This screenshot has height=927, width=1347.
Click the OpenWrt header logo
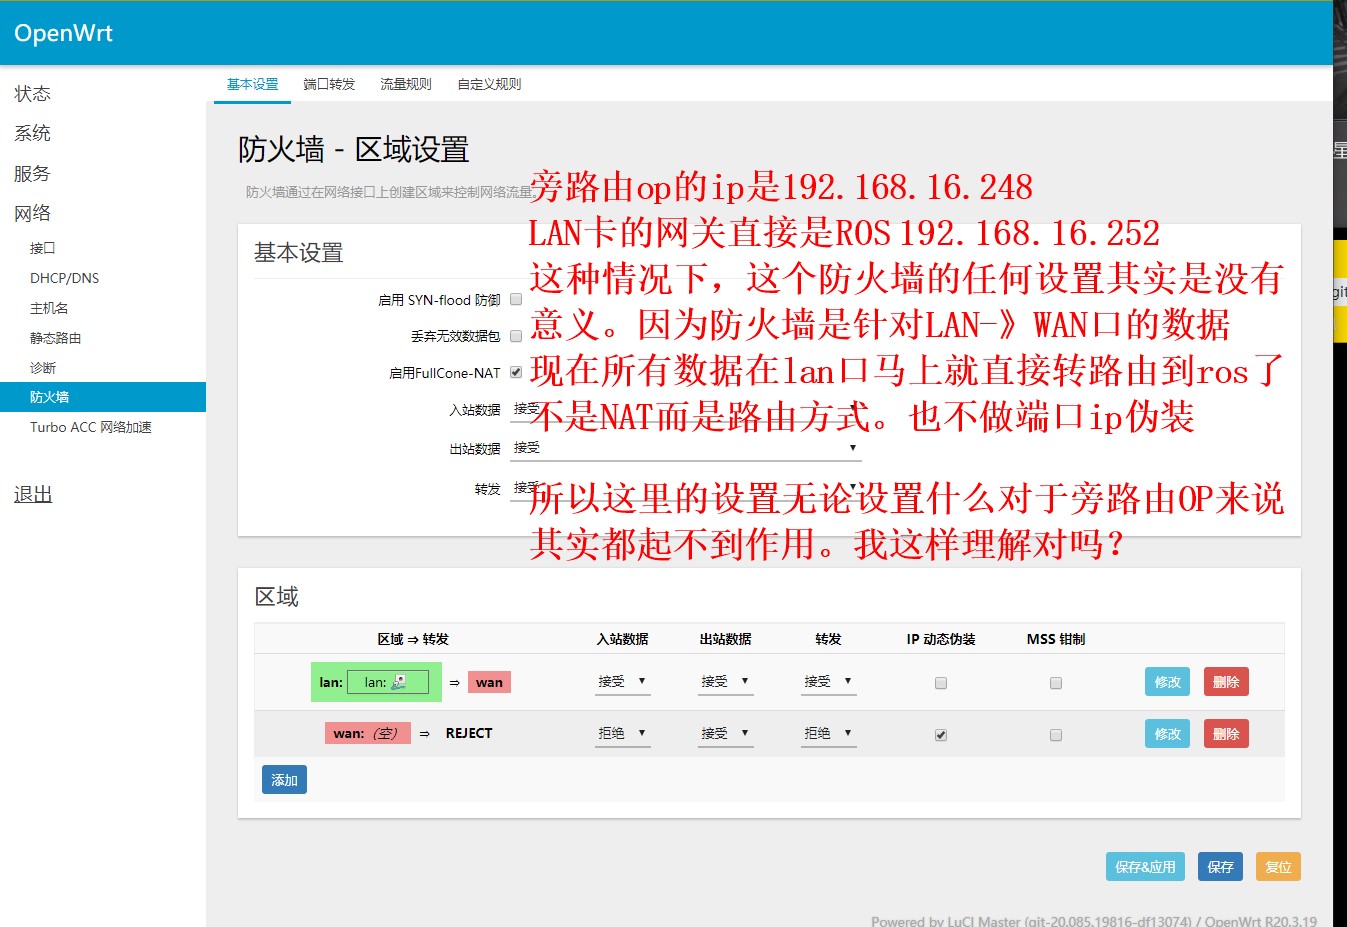63,33
